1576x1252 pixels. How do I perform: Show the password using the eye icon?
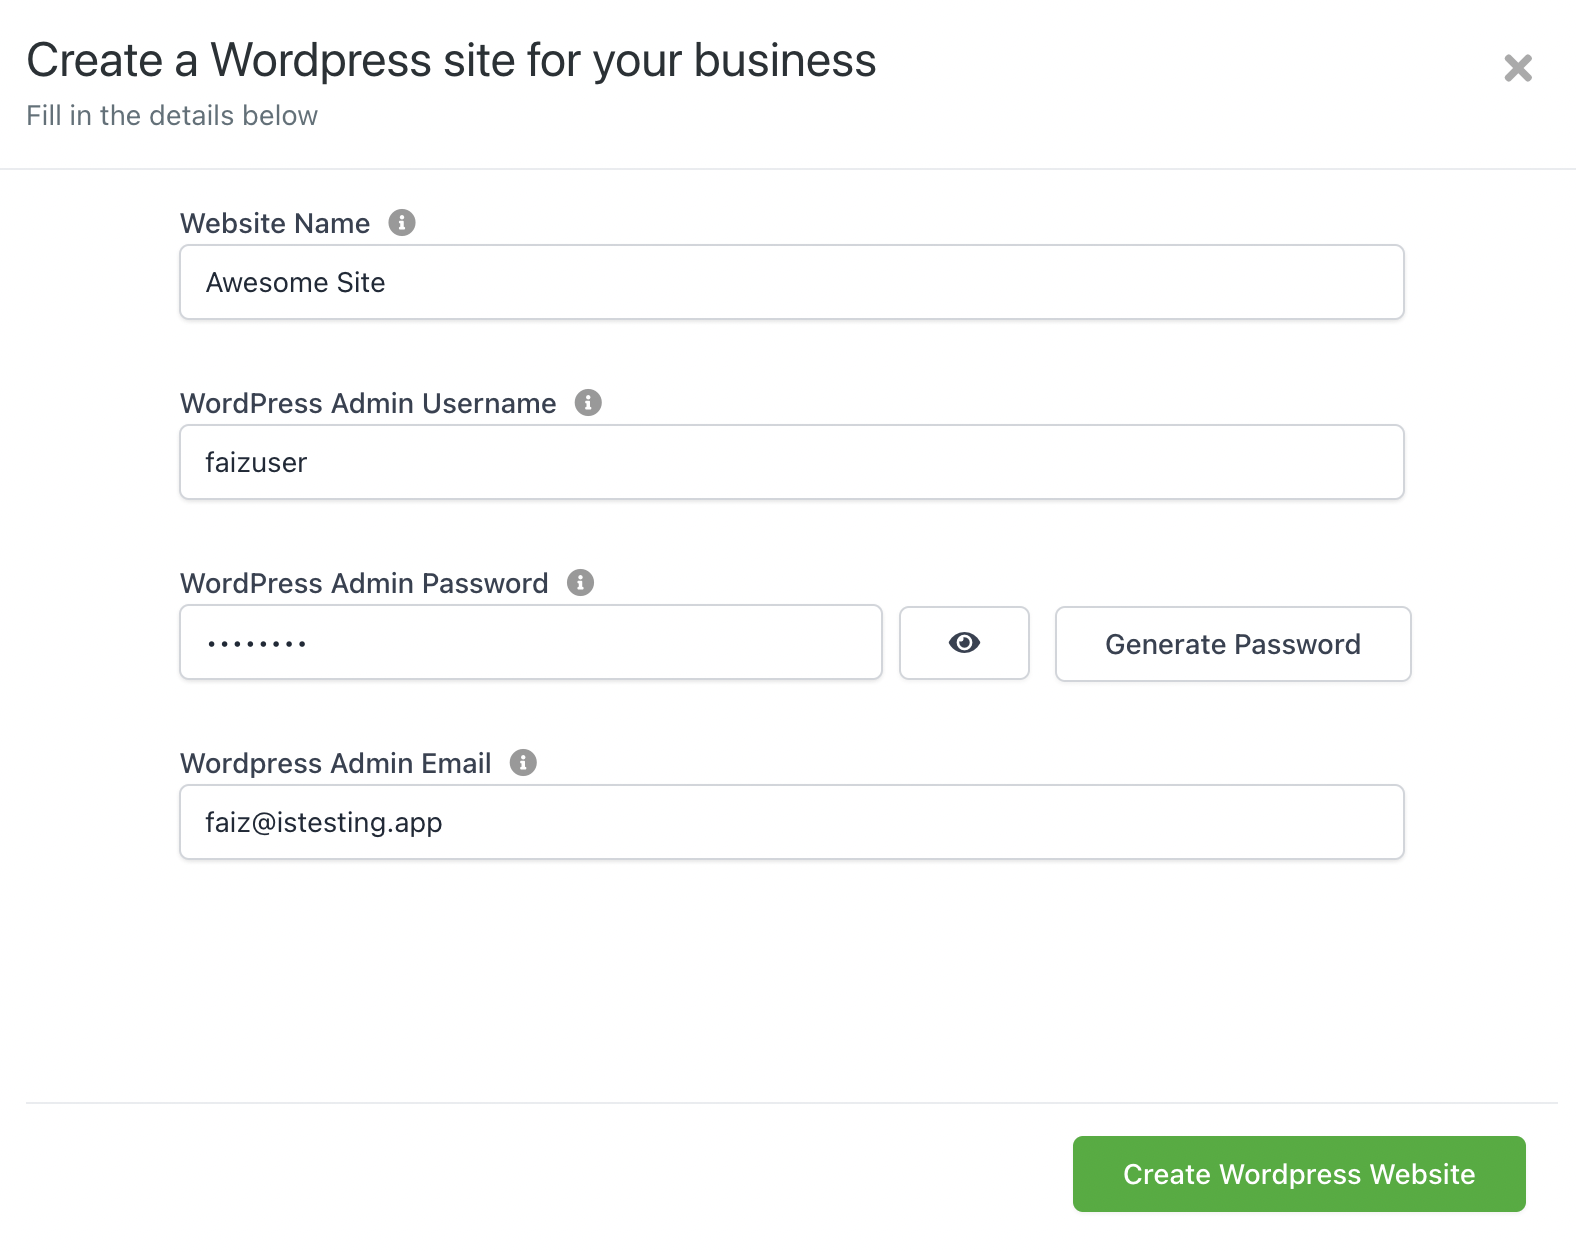point(964,643)
